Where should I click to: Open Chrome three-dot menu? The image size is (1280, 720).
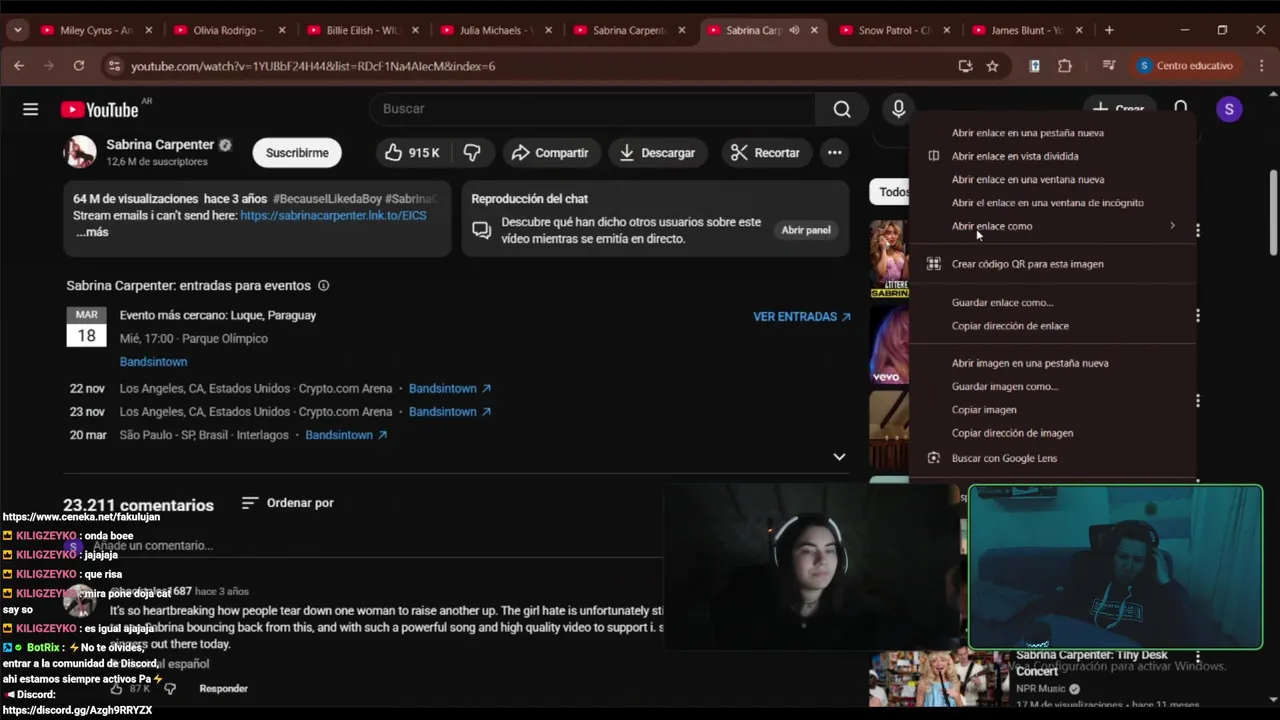click(1261, 66)
